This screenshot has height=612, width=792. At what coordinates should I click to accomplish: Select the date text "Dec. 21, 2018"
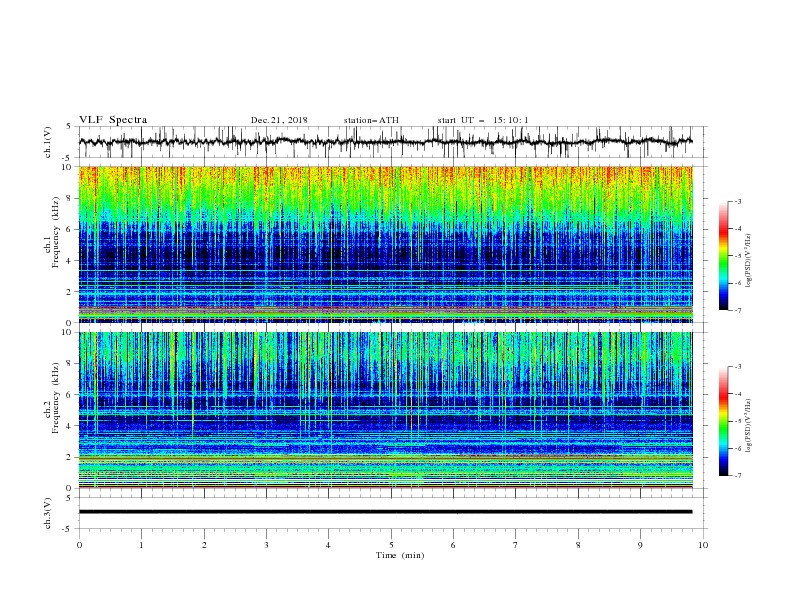279,120
